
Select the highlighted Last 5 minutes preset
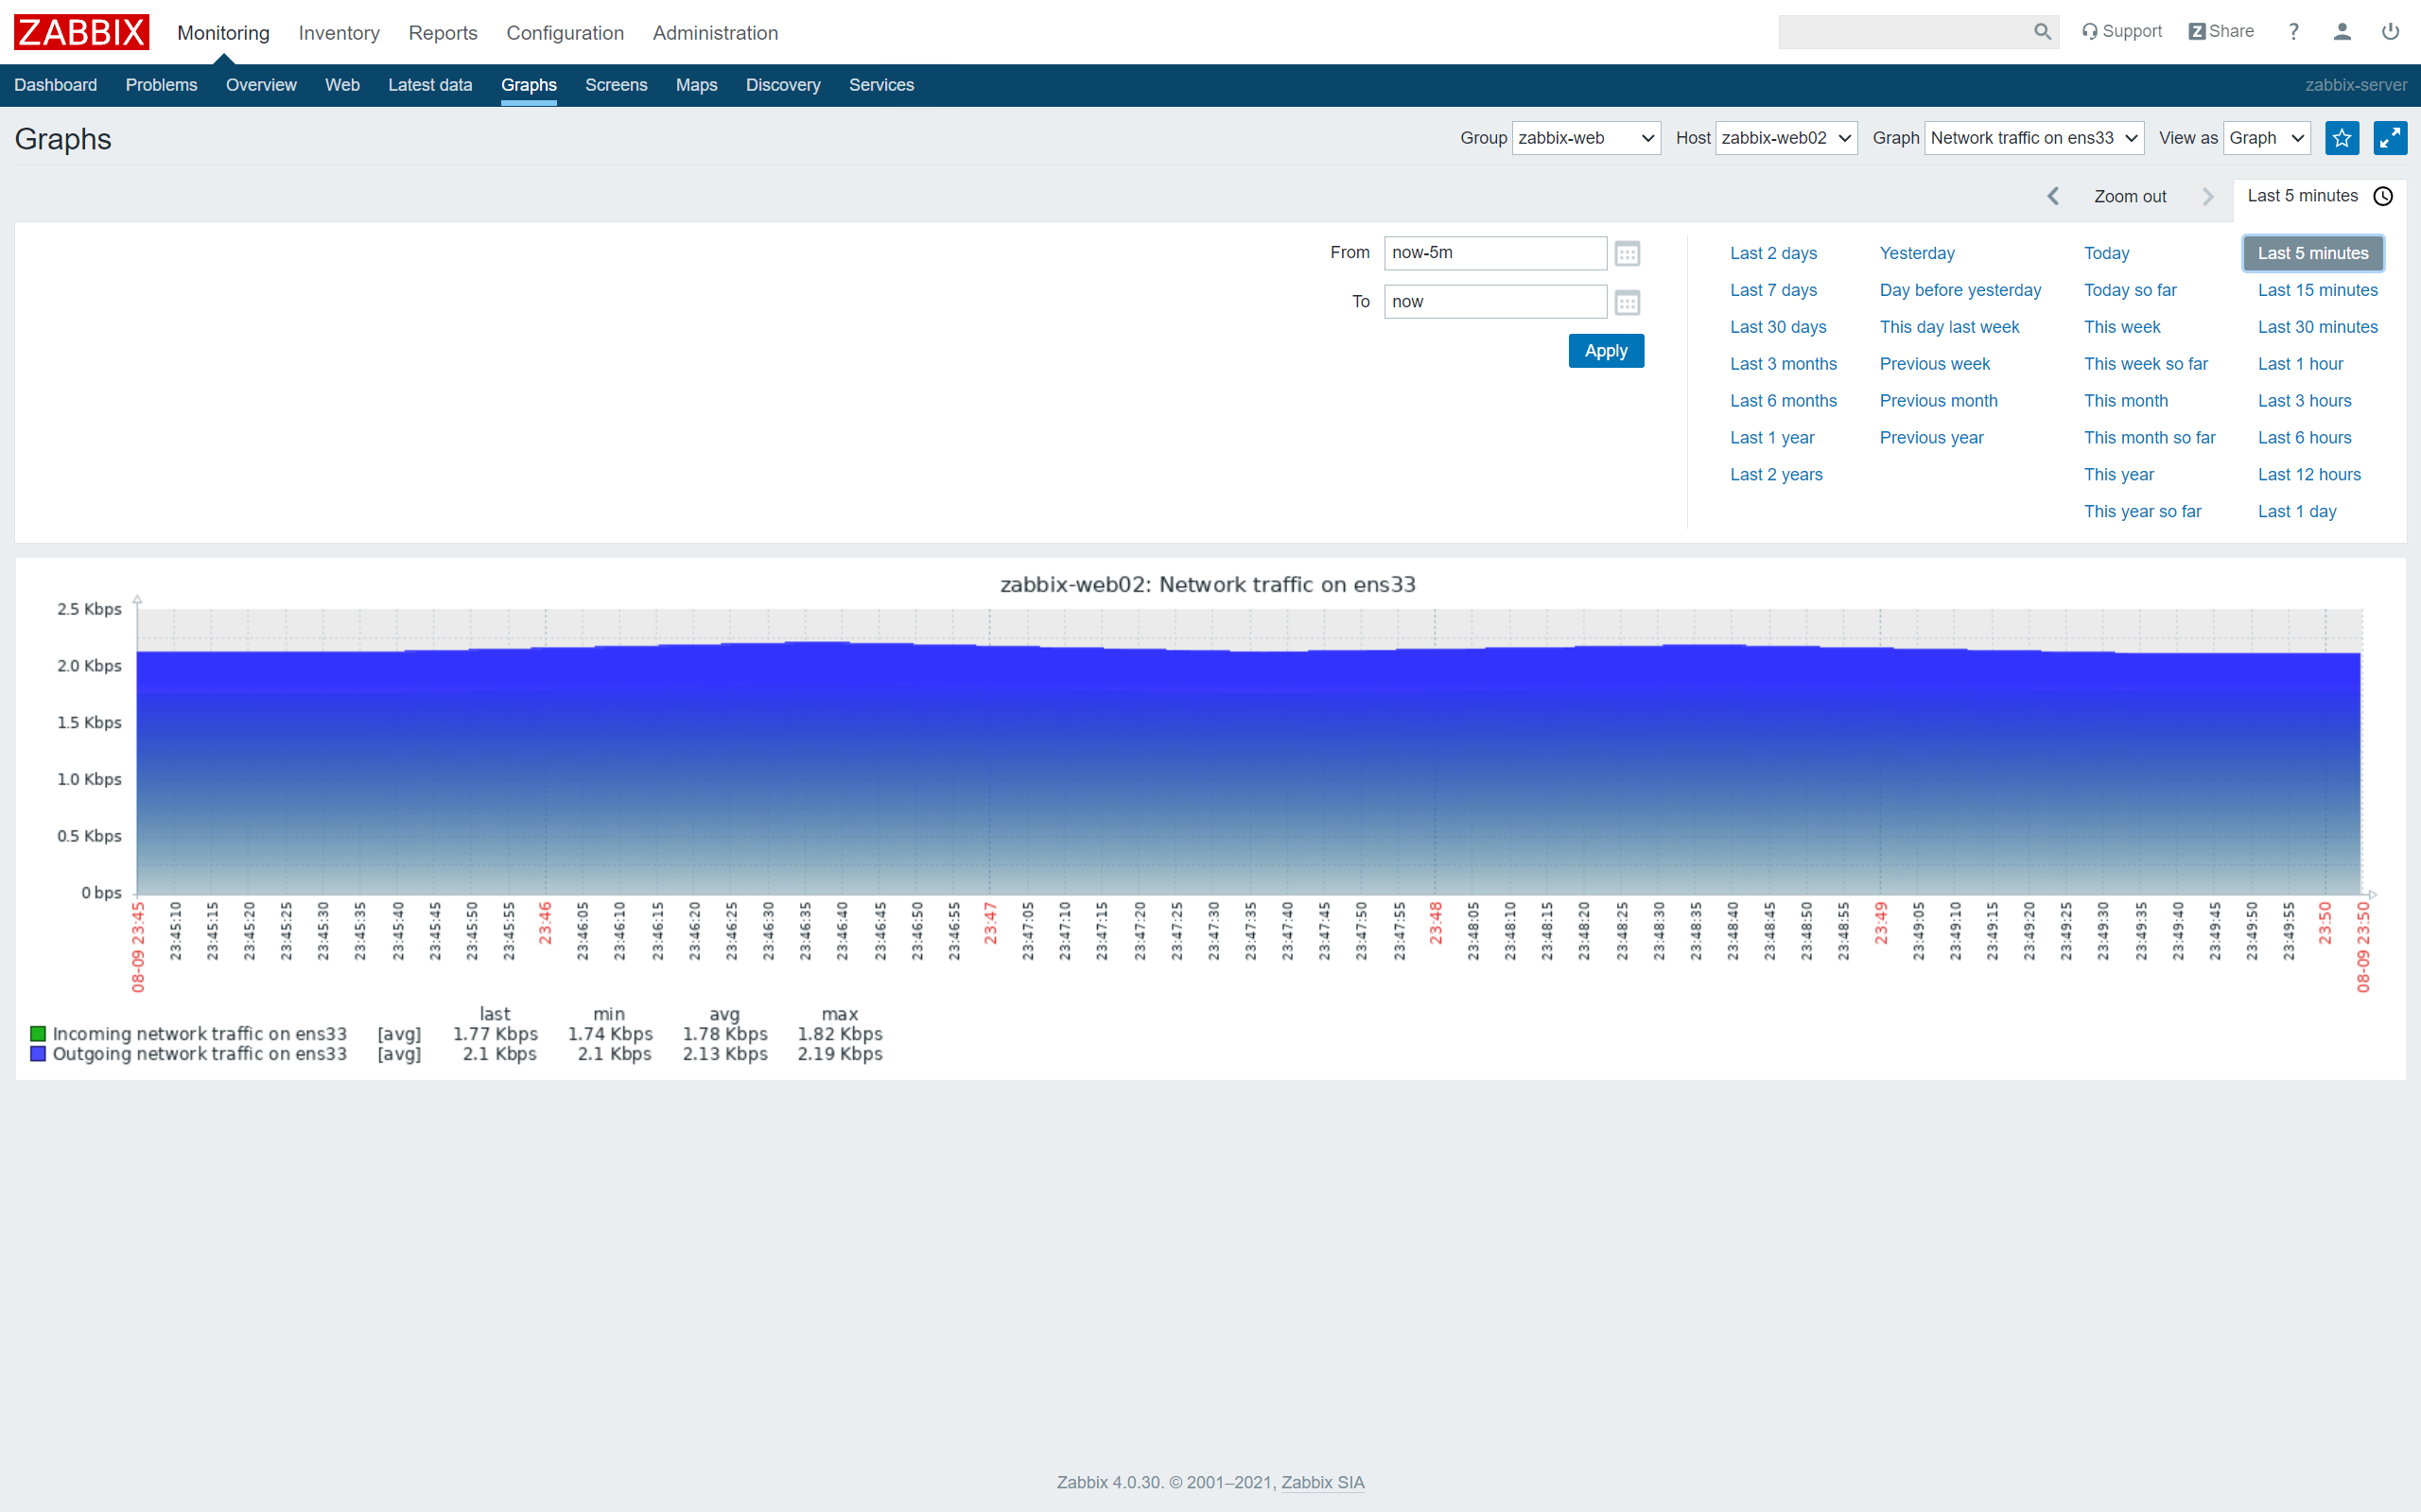point(2313,253)
